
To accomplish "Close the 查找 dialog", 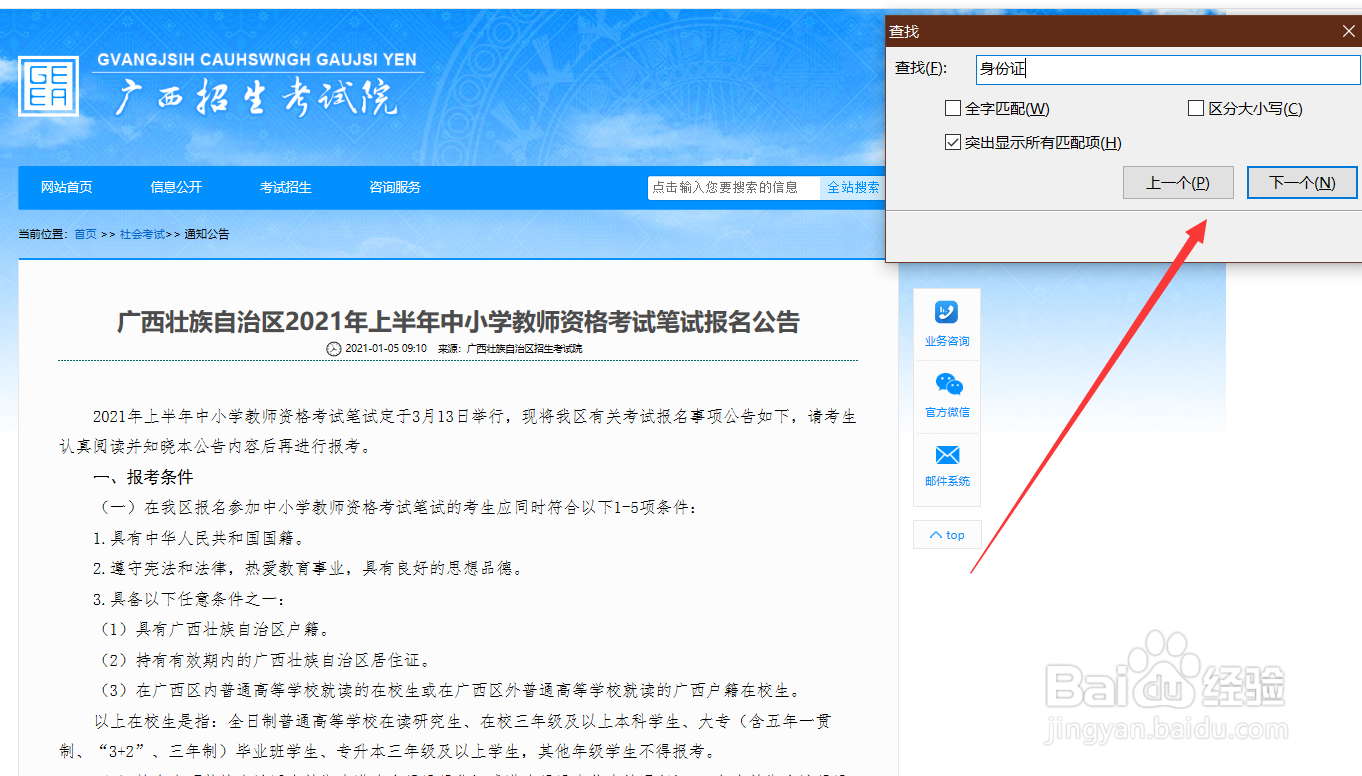I will (1348, 31).
